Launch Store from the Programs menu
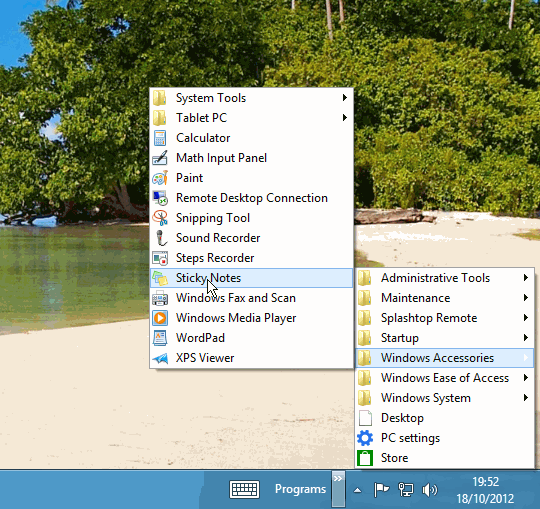 pos(444,458)
